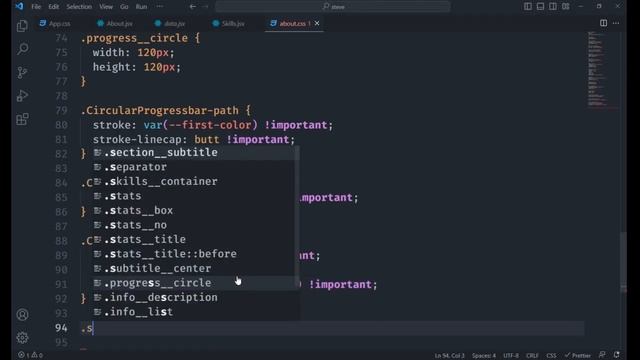Open the Edit menu
This screenshot has width=640, height=360.
pos(53,7)
